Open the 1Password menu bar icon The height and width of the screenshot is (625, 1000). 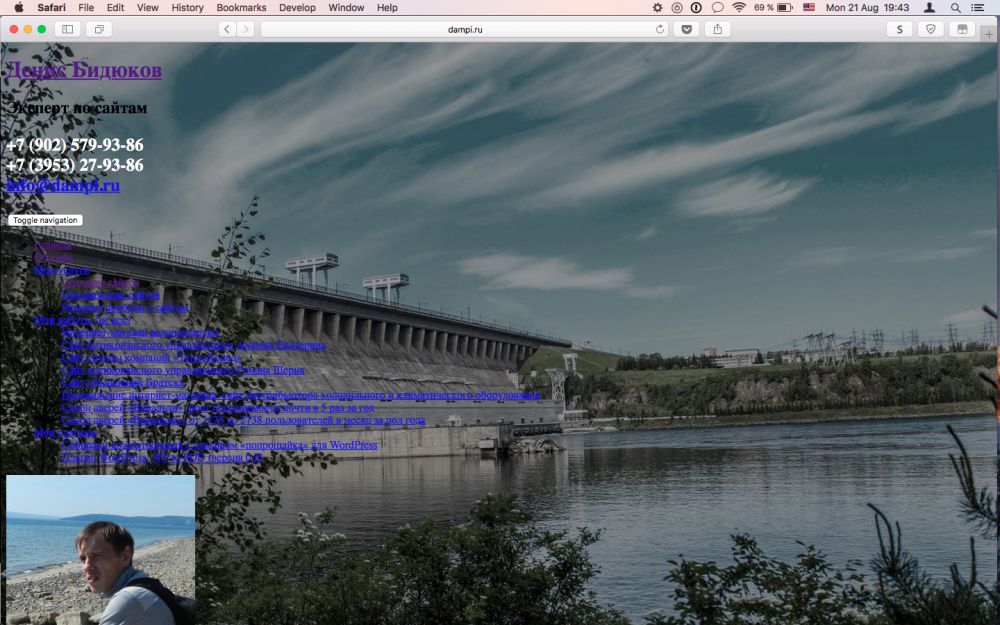tap(696, 8)
